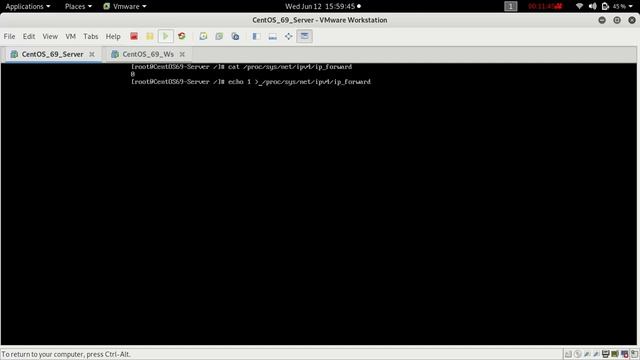Switch to the CentOS_69_Server tab
Screen dimensions: 640x360
point(52,54)
